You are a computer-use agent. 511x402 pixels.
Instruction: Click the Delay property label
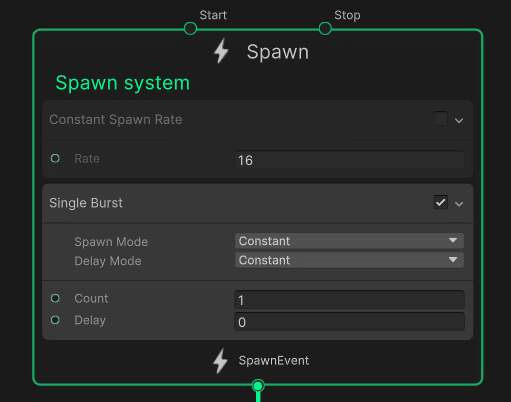coord(90,320)
